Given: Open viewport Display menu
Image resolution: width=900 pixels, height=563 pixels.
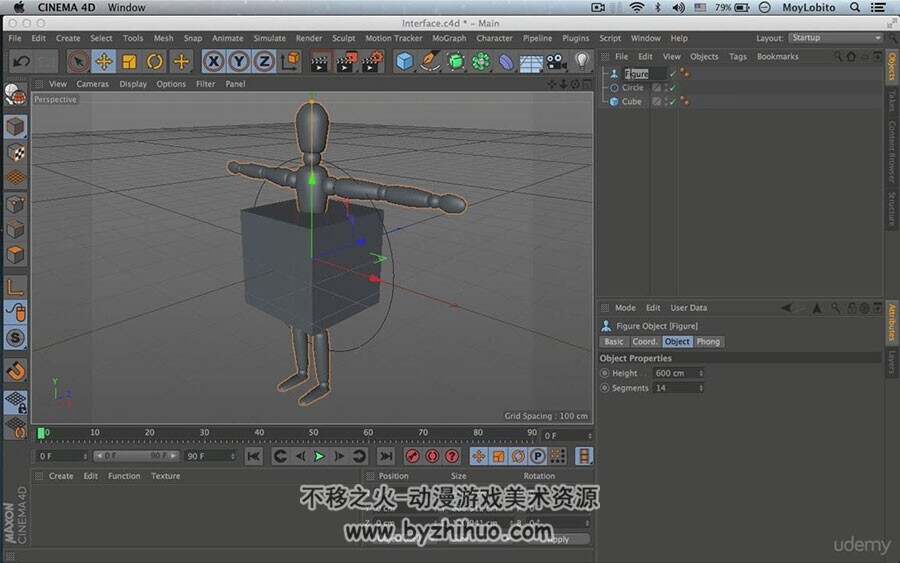Looking at the screenshot, I should (133, 84).
